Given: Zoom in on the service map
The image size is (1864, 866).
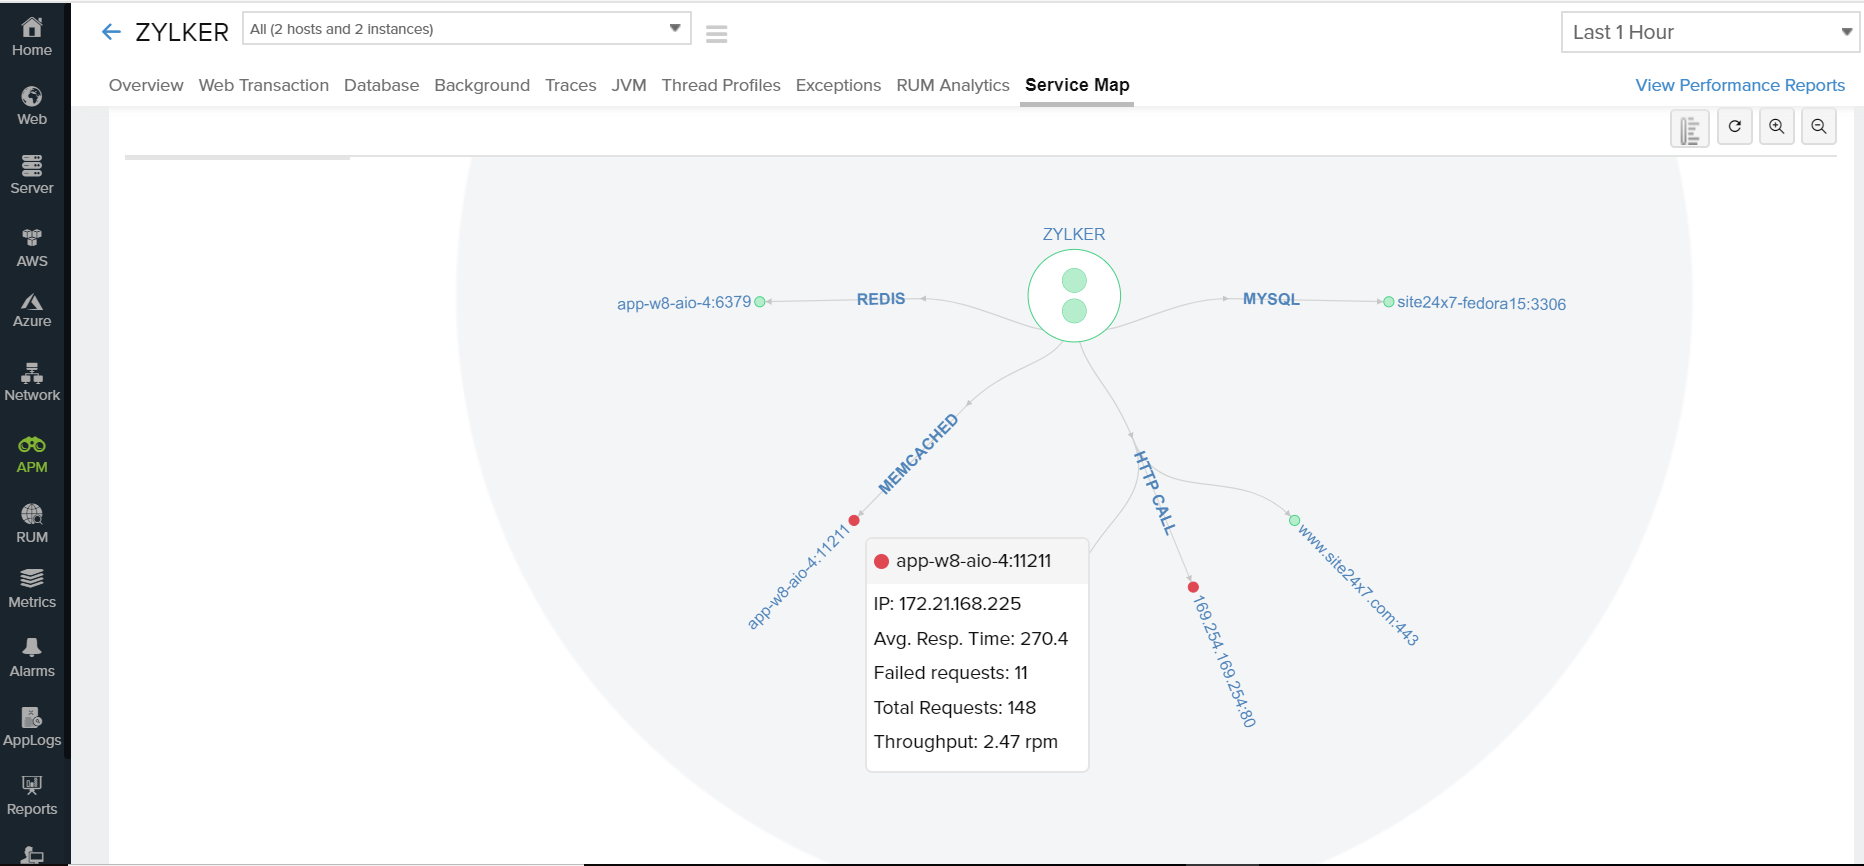Looking at the screenshot, I should [x=1777, y=127].
